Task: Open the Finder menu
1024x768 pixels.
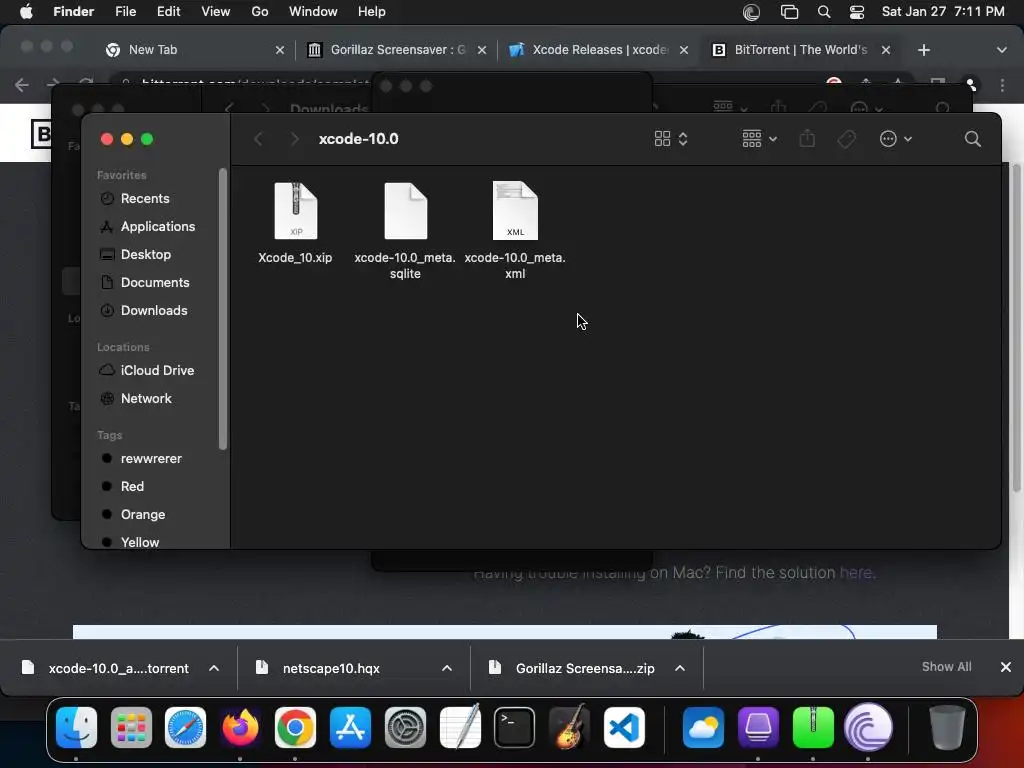Action: coord(73,12)
